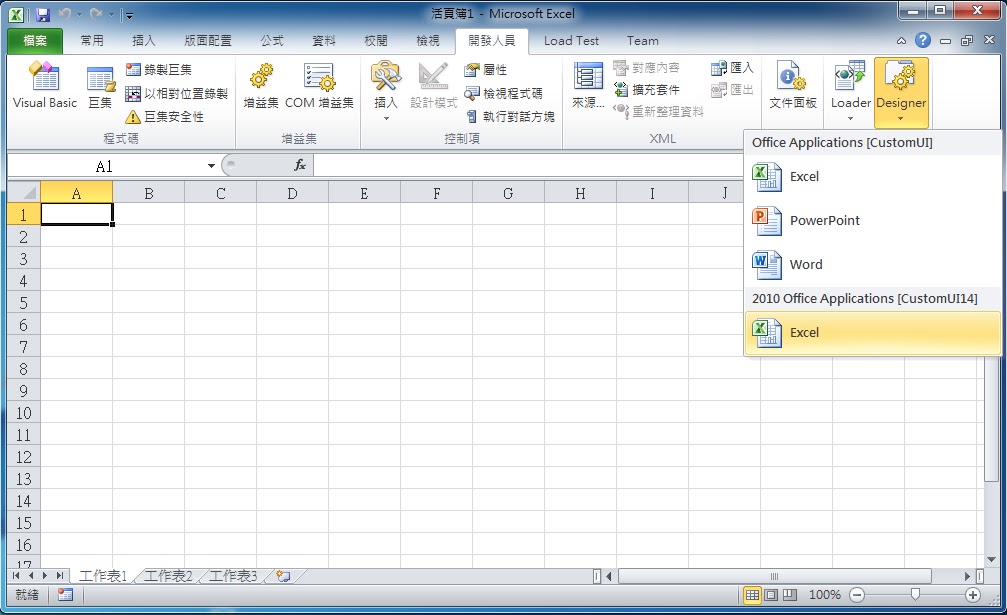The height and width of the screenshot is (615, 1007).
Task: Select column H header
Action: (x=580, y=193)
